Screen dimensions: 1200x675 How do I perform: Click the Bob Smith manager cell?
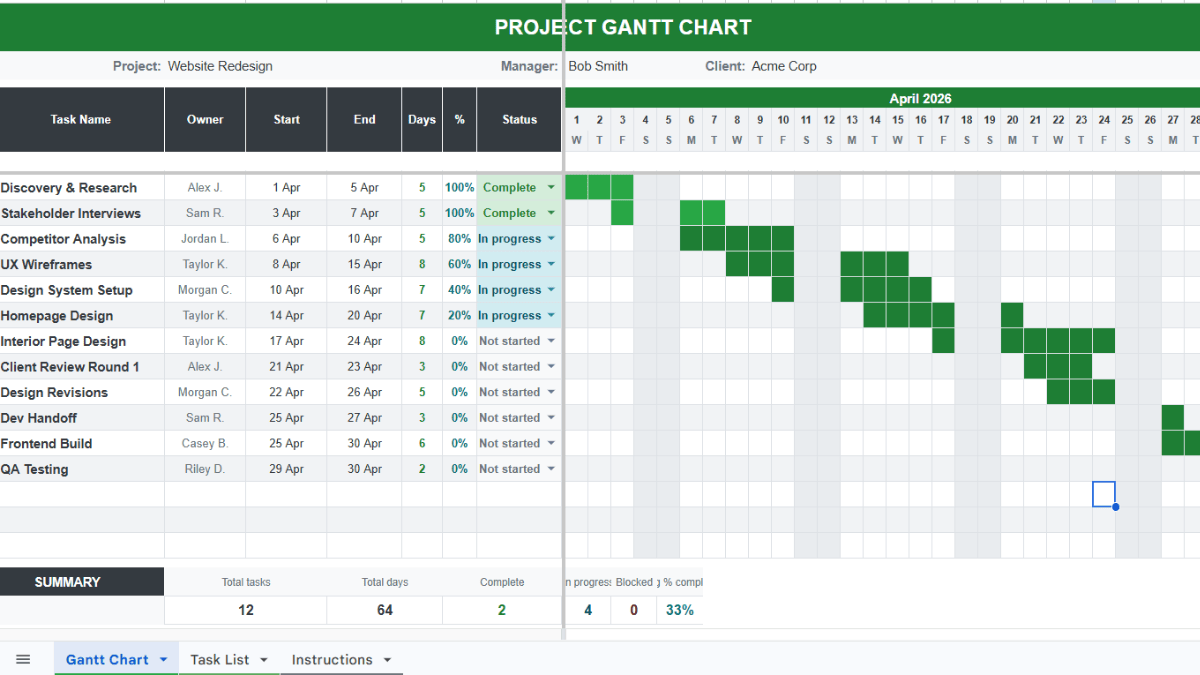(597, 66)
